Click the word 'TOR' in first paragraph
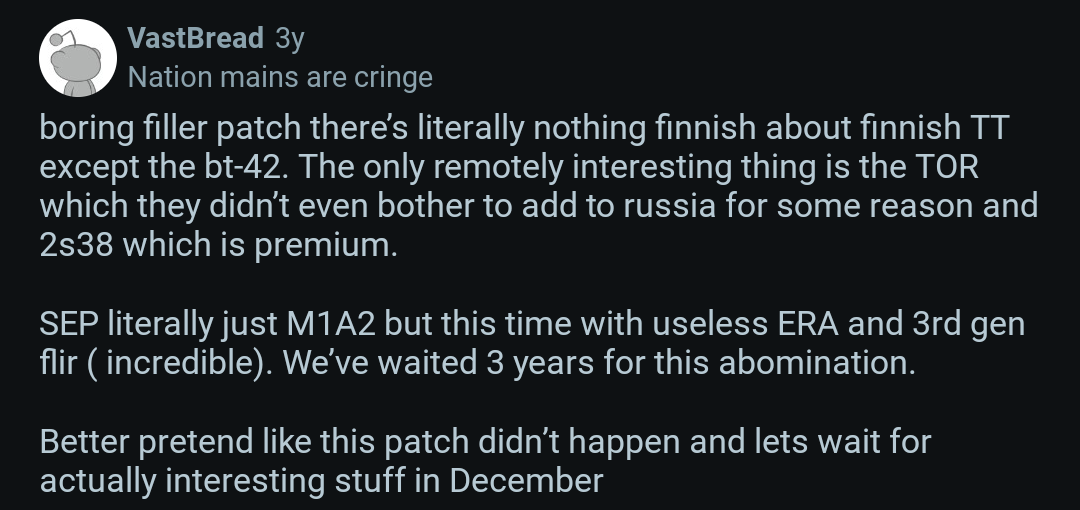The width and height of the screenshot is (1080, 510). coord(941,168)
